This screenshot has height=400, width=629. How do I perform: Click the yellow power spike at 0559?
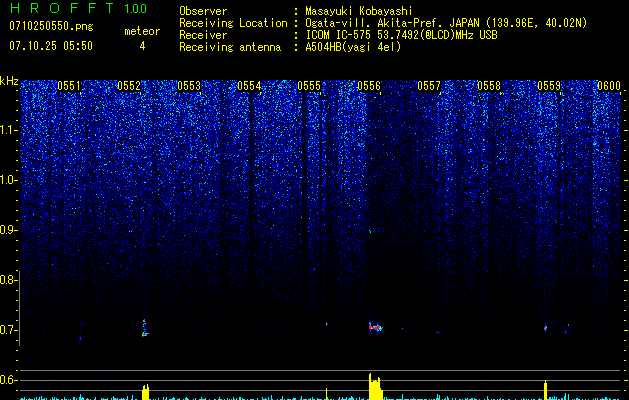(545, 390)
